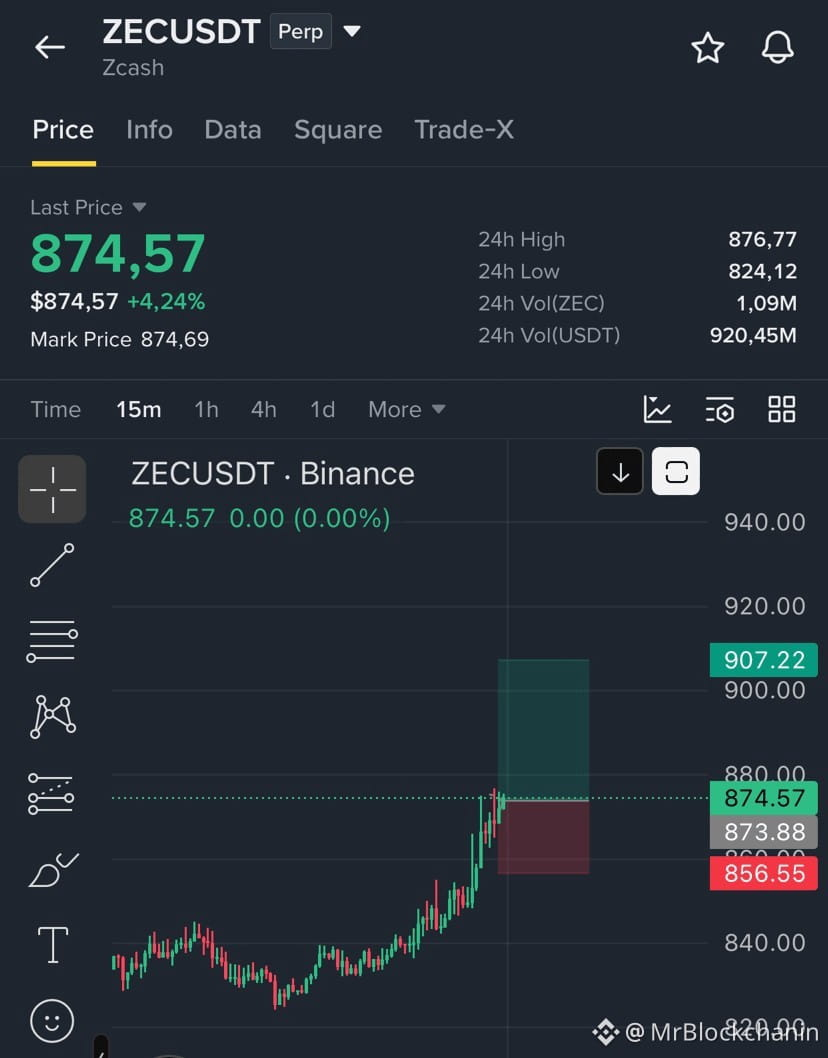
Task: Click the 856.55 stop-loss price label
Action: pos(764,873)
